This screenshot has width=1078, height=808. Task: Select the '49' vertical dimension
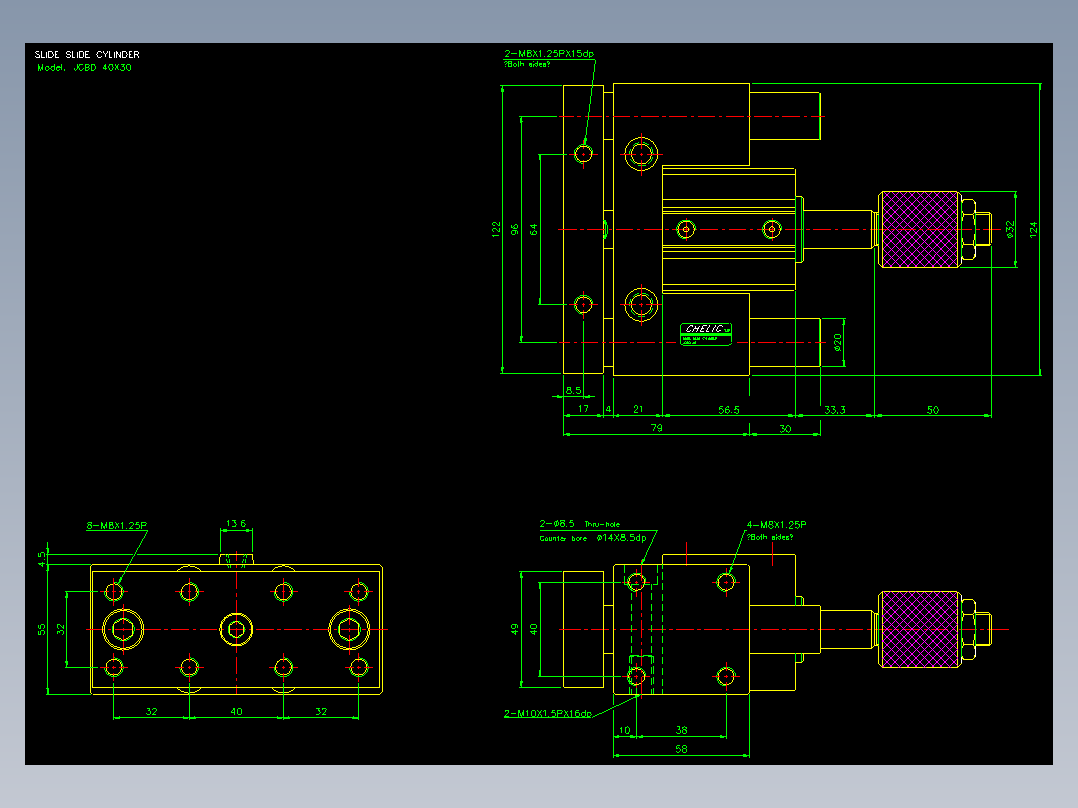pos(515,629)
